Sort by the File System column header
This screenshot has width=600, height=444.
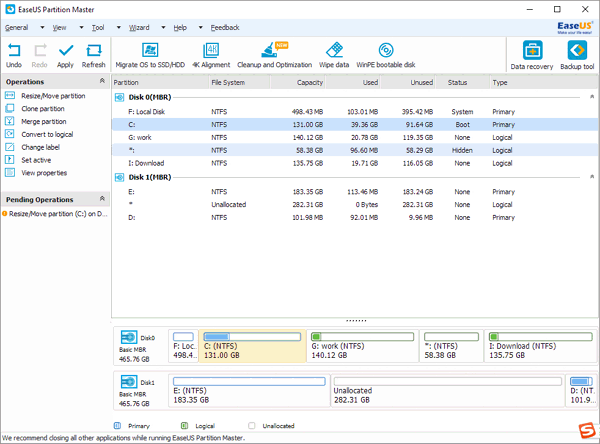240,82
